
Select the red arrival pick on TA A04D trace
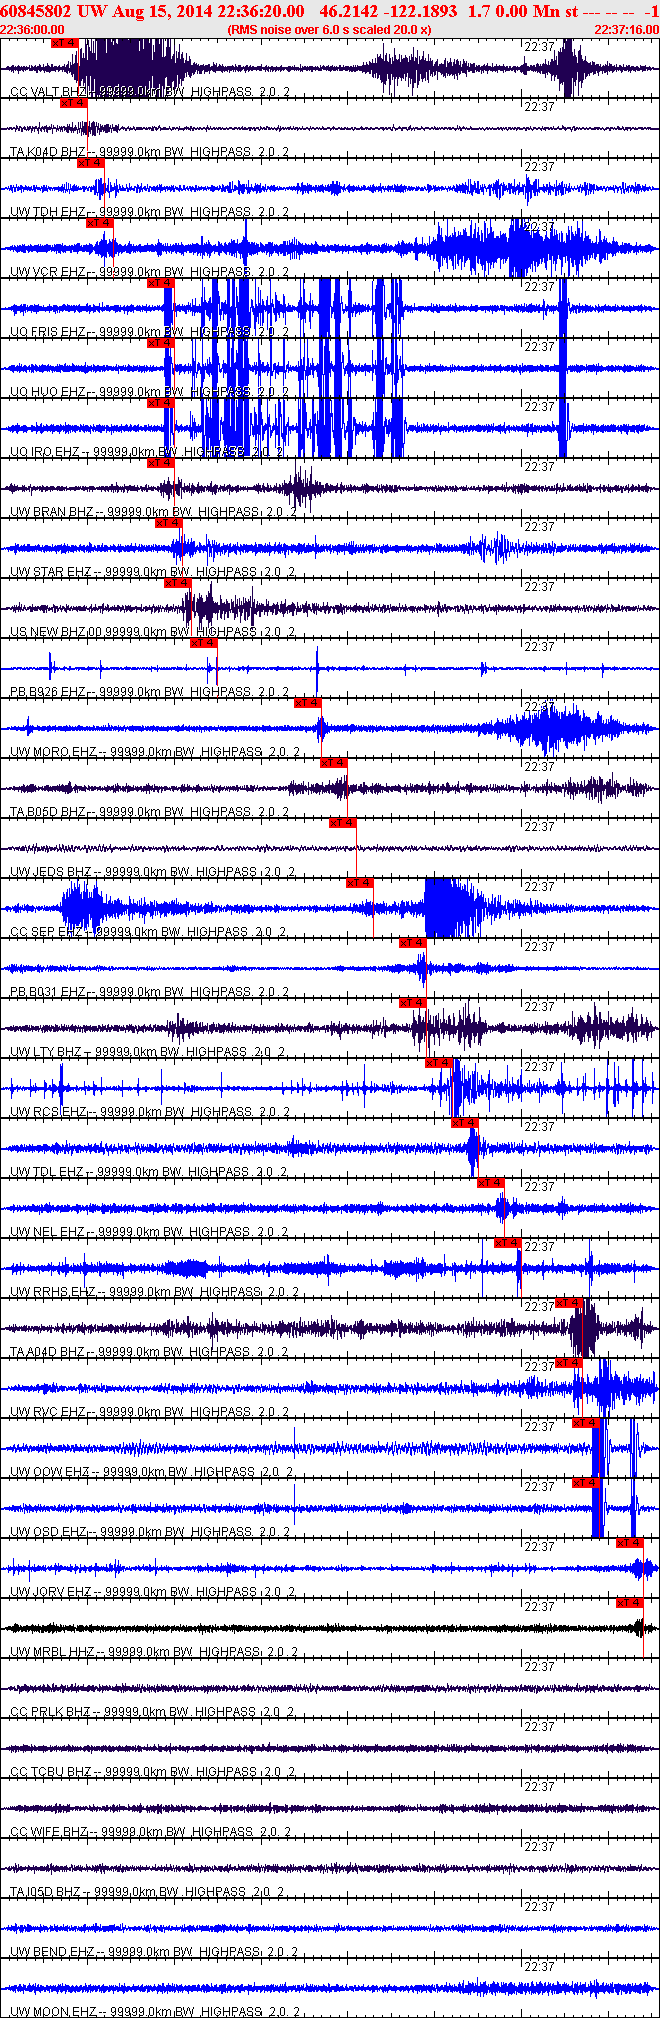(569, 1303)
